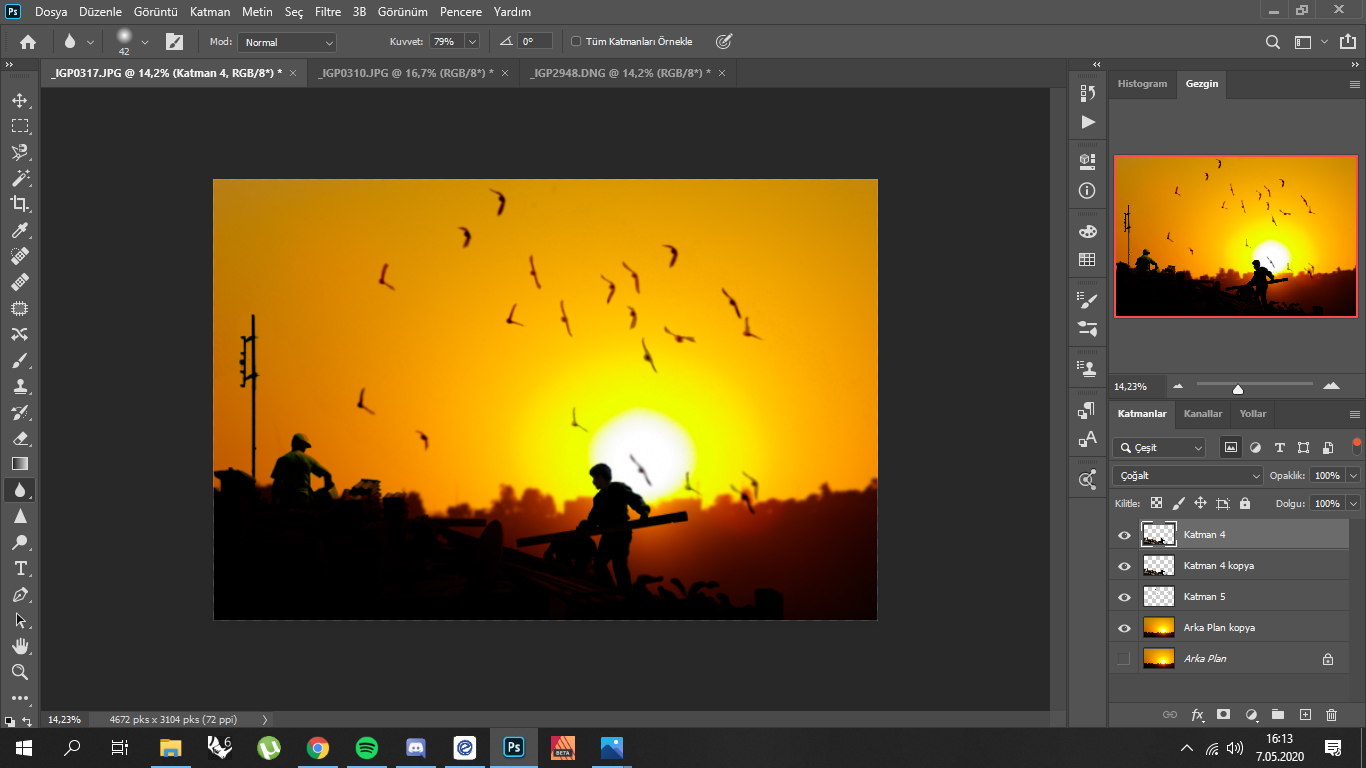
Task: Show the hidden Arka Plan layer
Action: (x=1124, y=659)
